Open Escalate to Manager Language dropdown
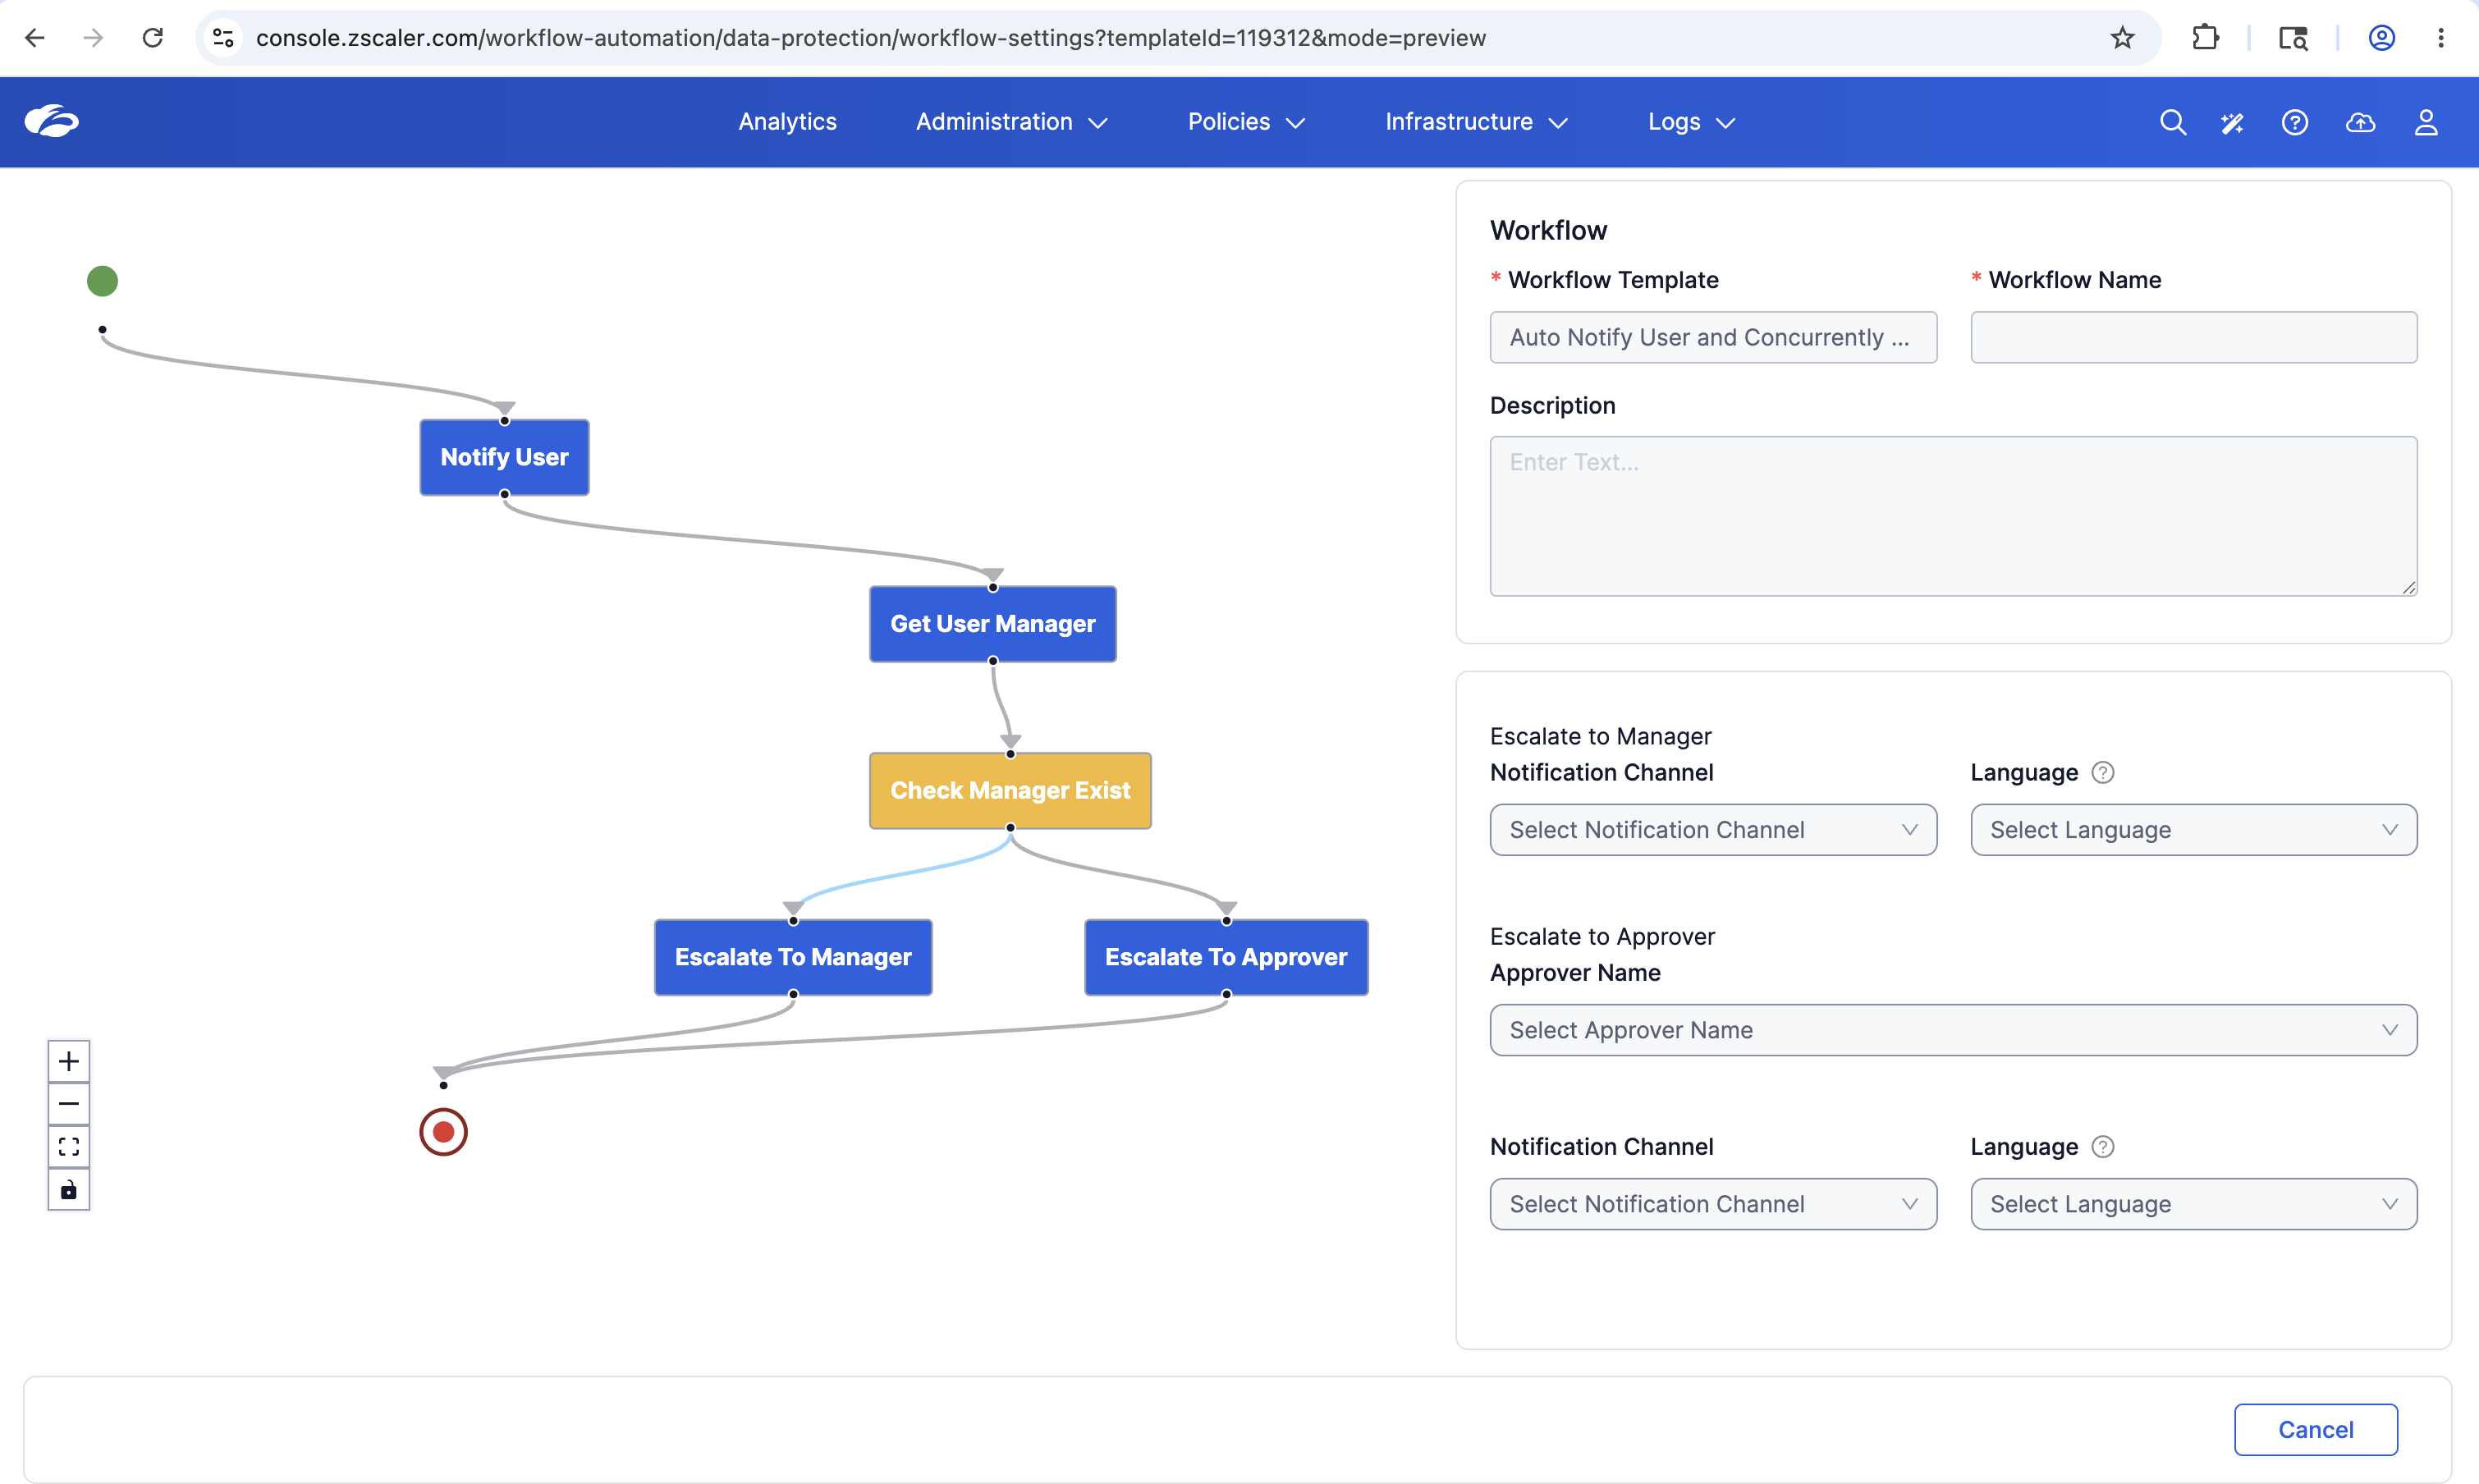The height and width of the screenshot is (1484, 2479). click(2194, 830)
